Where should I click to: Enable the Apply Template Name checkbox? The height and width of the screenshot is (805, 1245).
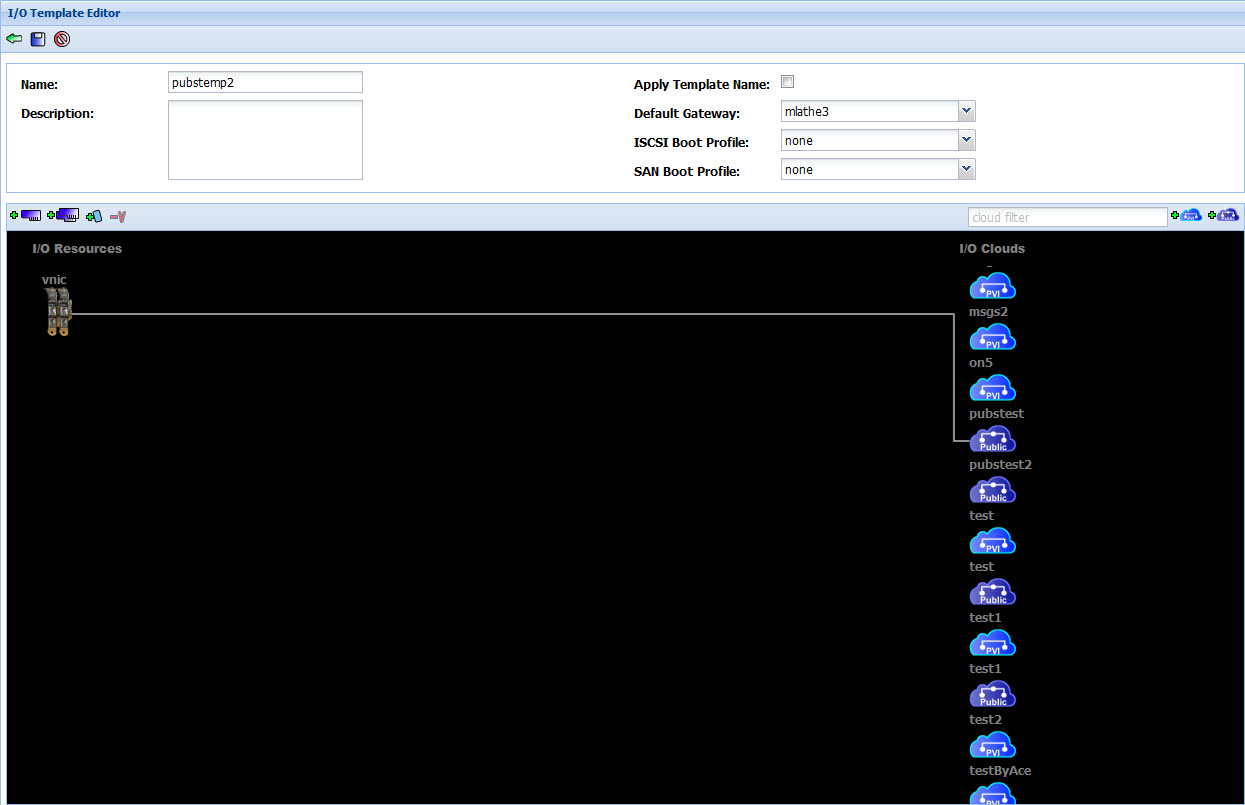click(x=787, y=83)
